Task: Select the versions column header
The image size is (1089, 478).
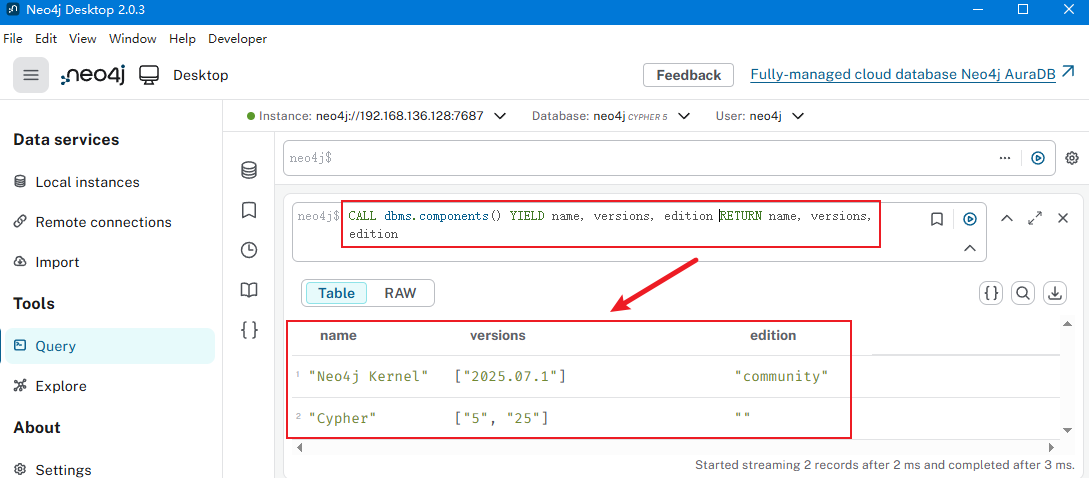Action: [498, 336]
